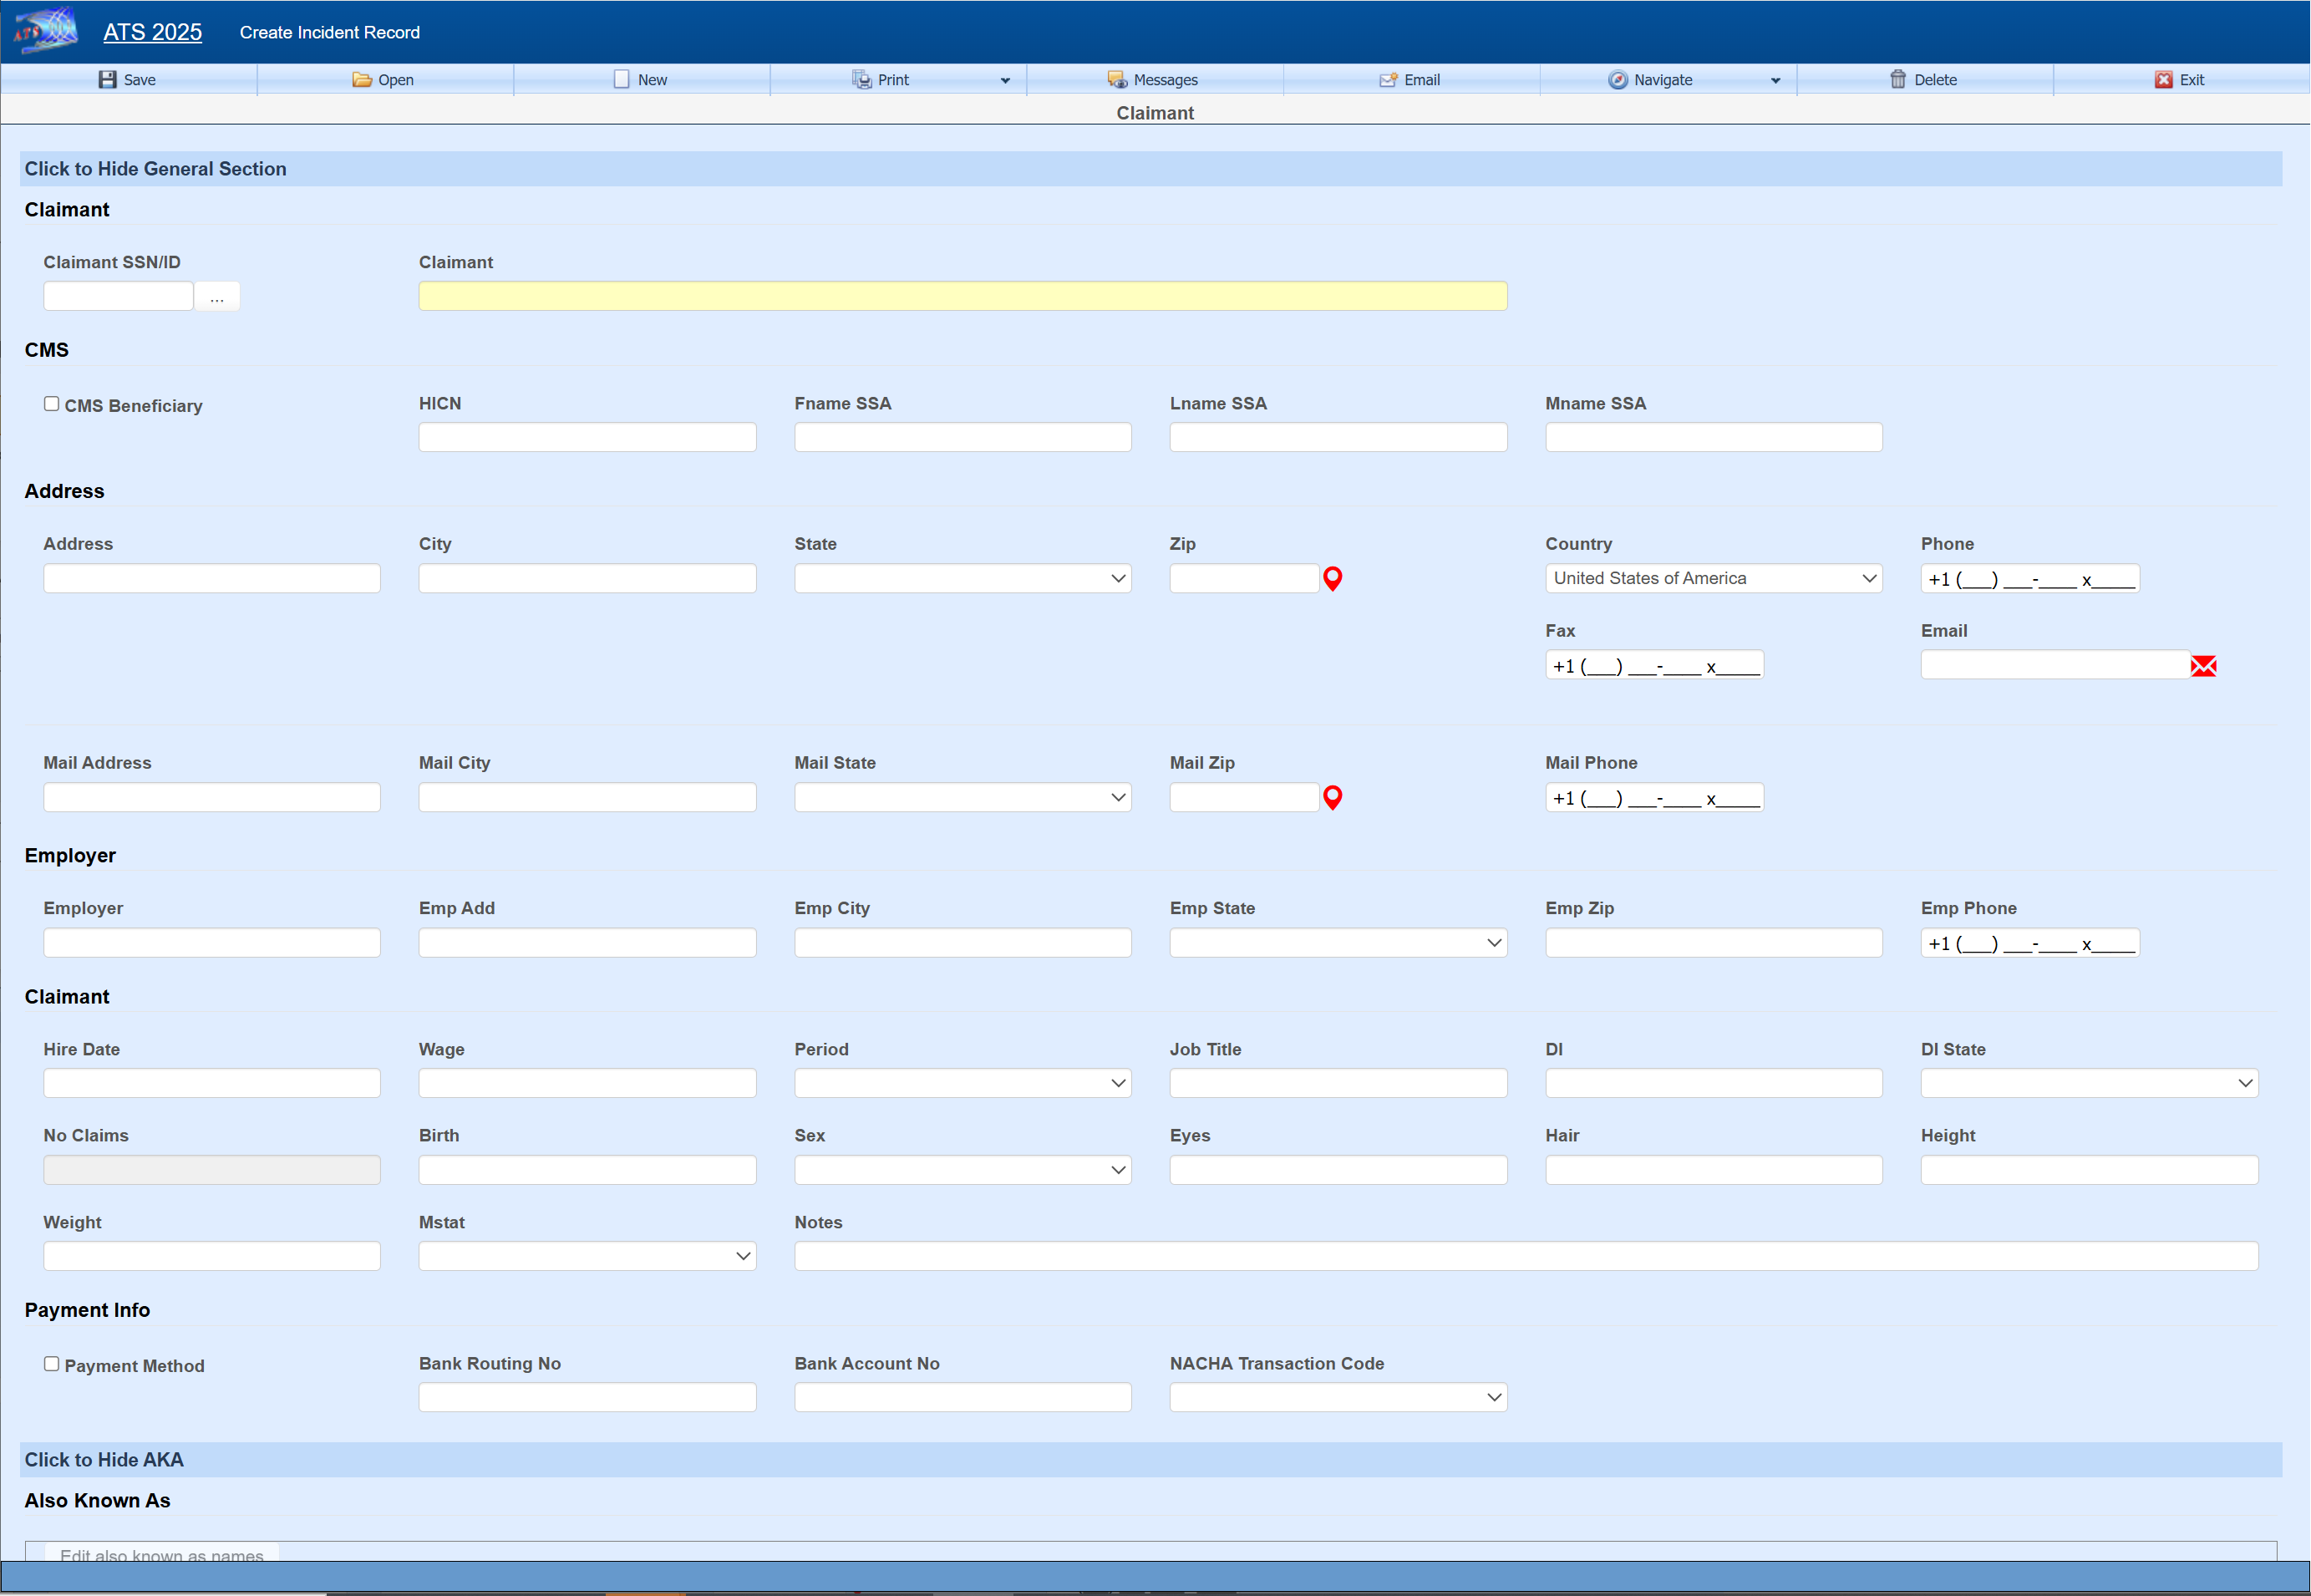Click the ATS logo in the header

(x=45, y=31)
